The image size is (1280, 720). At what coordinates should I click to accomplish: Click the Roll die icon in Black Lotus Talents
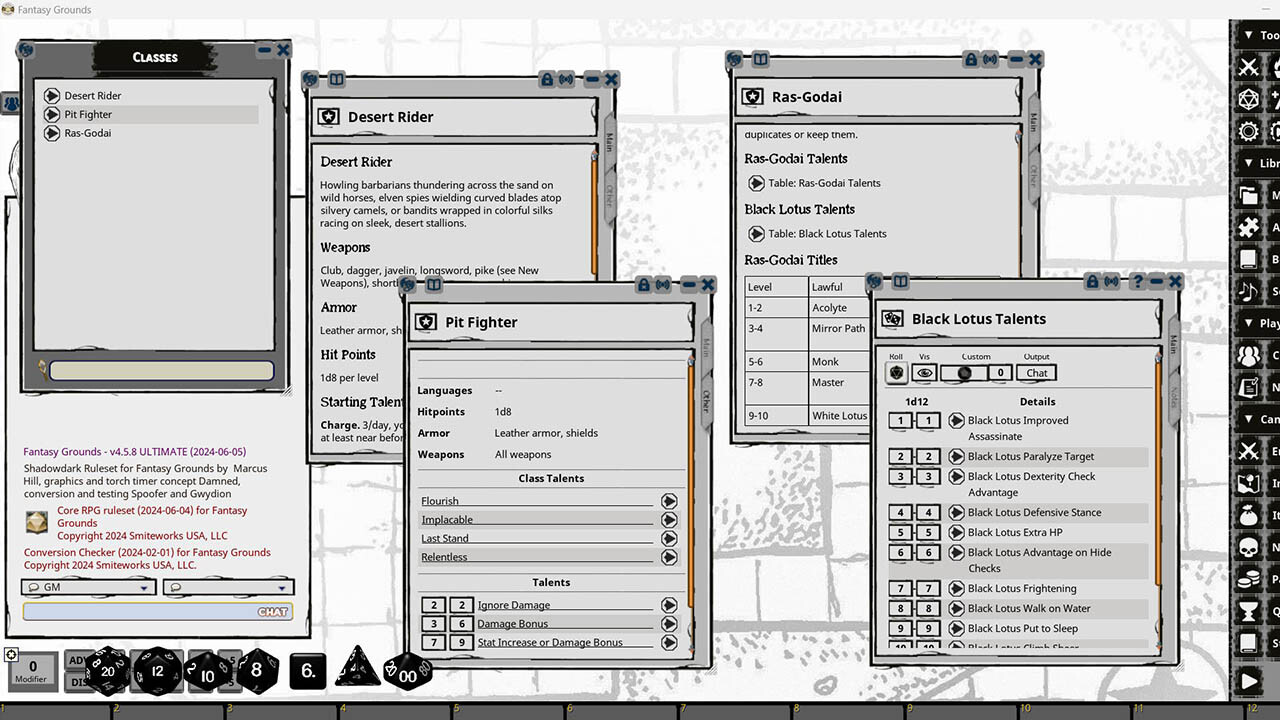coord(896,372)
